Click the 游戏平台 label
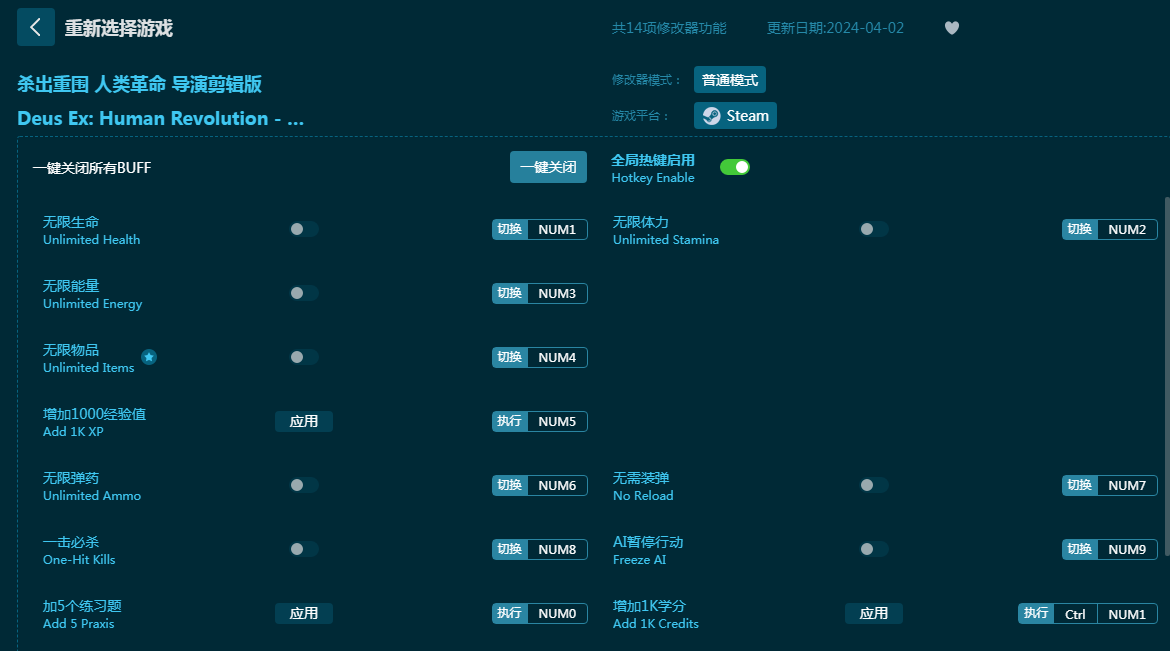The width and height of the screenshot is (1170, 651). [x=639, y=116]
